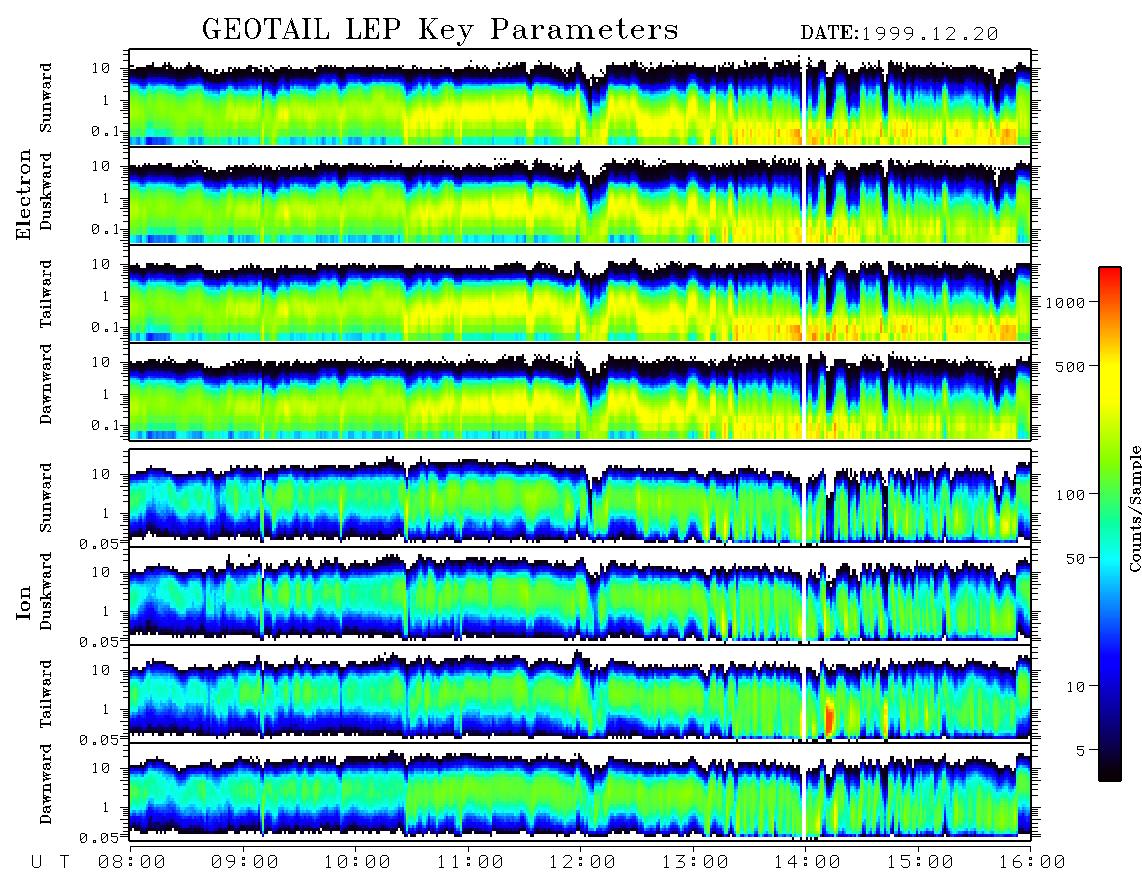Viewport: 1142px width, 880px height.
Task: Select the Electron Tailward spectrogram panel
Action: (x=580, y=294)
